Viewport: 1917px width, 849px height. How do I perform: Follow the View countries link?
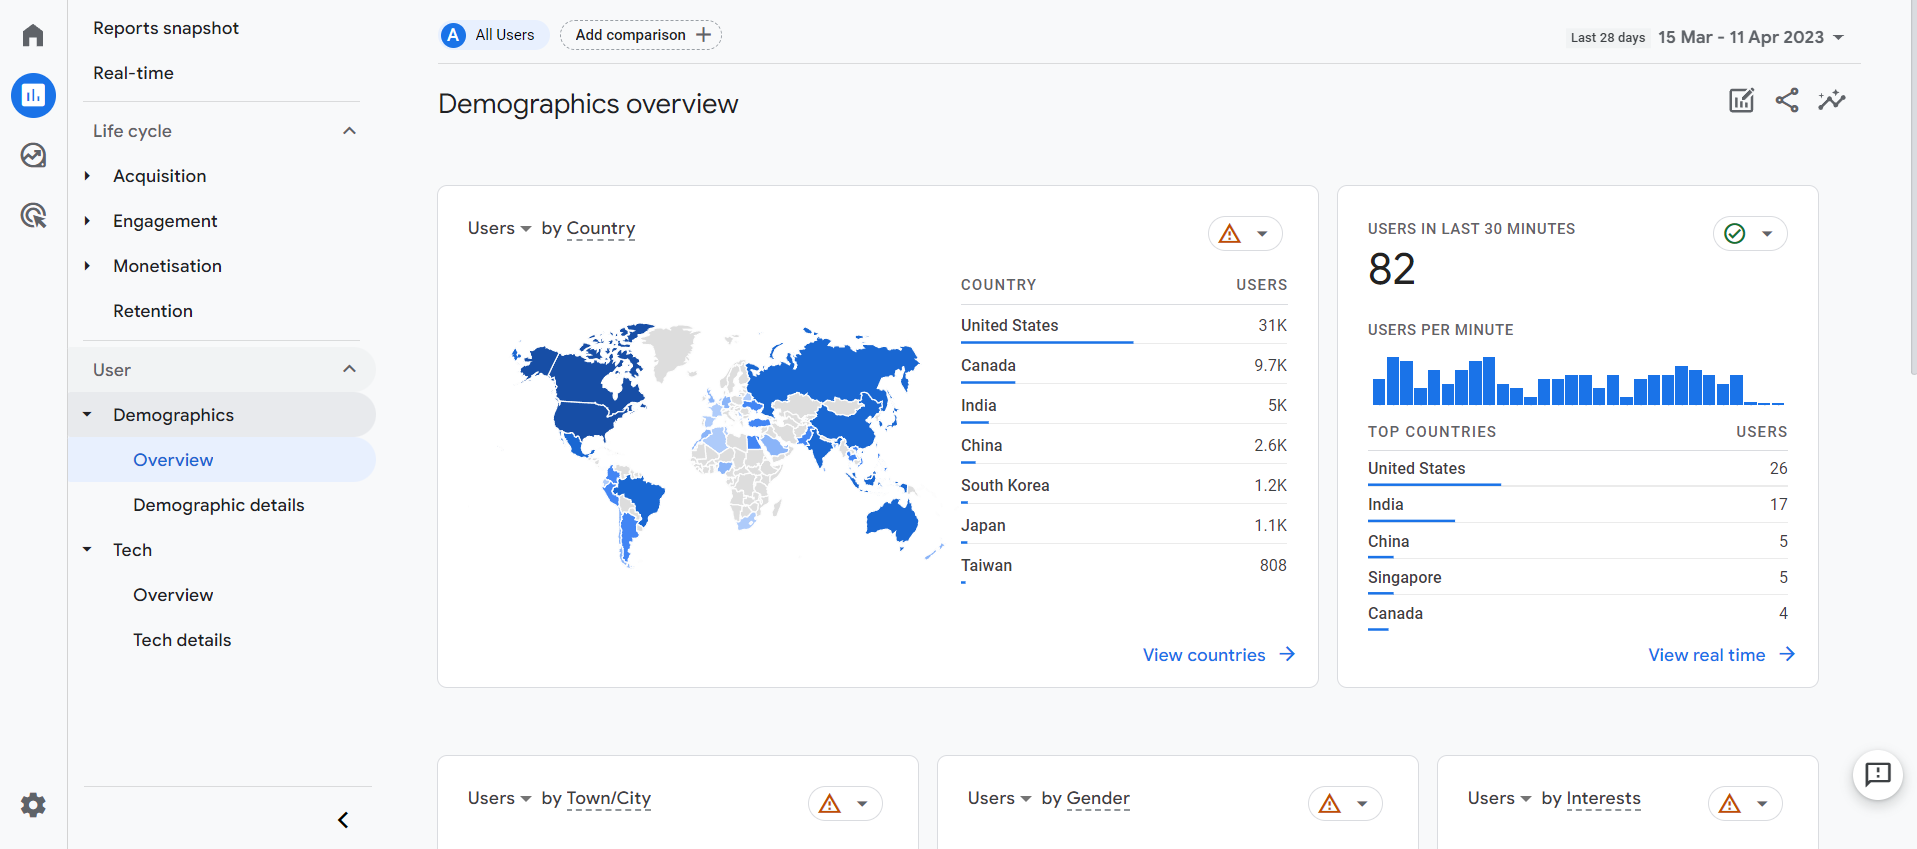pos(1218,655)
